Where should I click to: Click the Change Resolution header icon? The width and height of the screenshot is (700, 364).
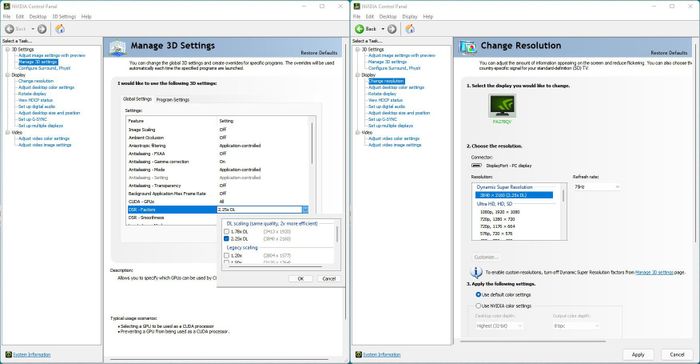point(468,47)
